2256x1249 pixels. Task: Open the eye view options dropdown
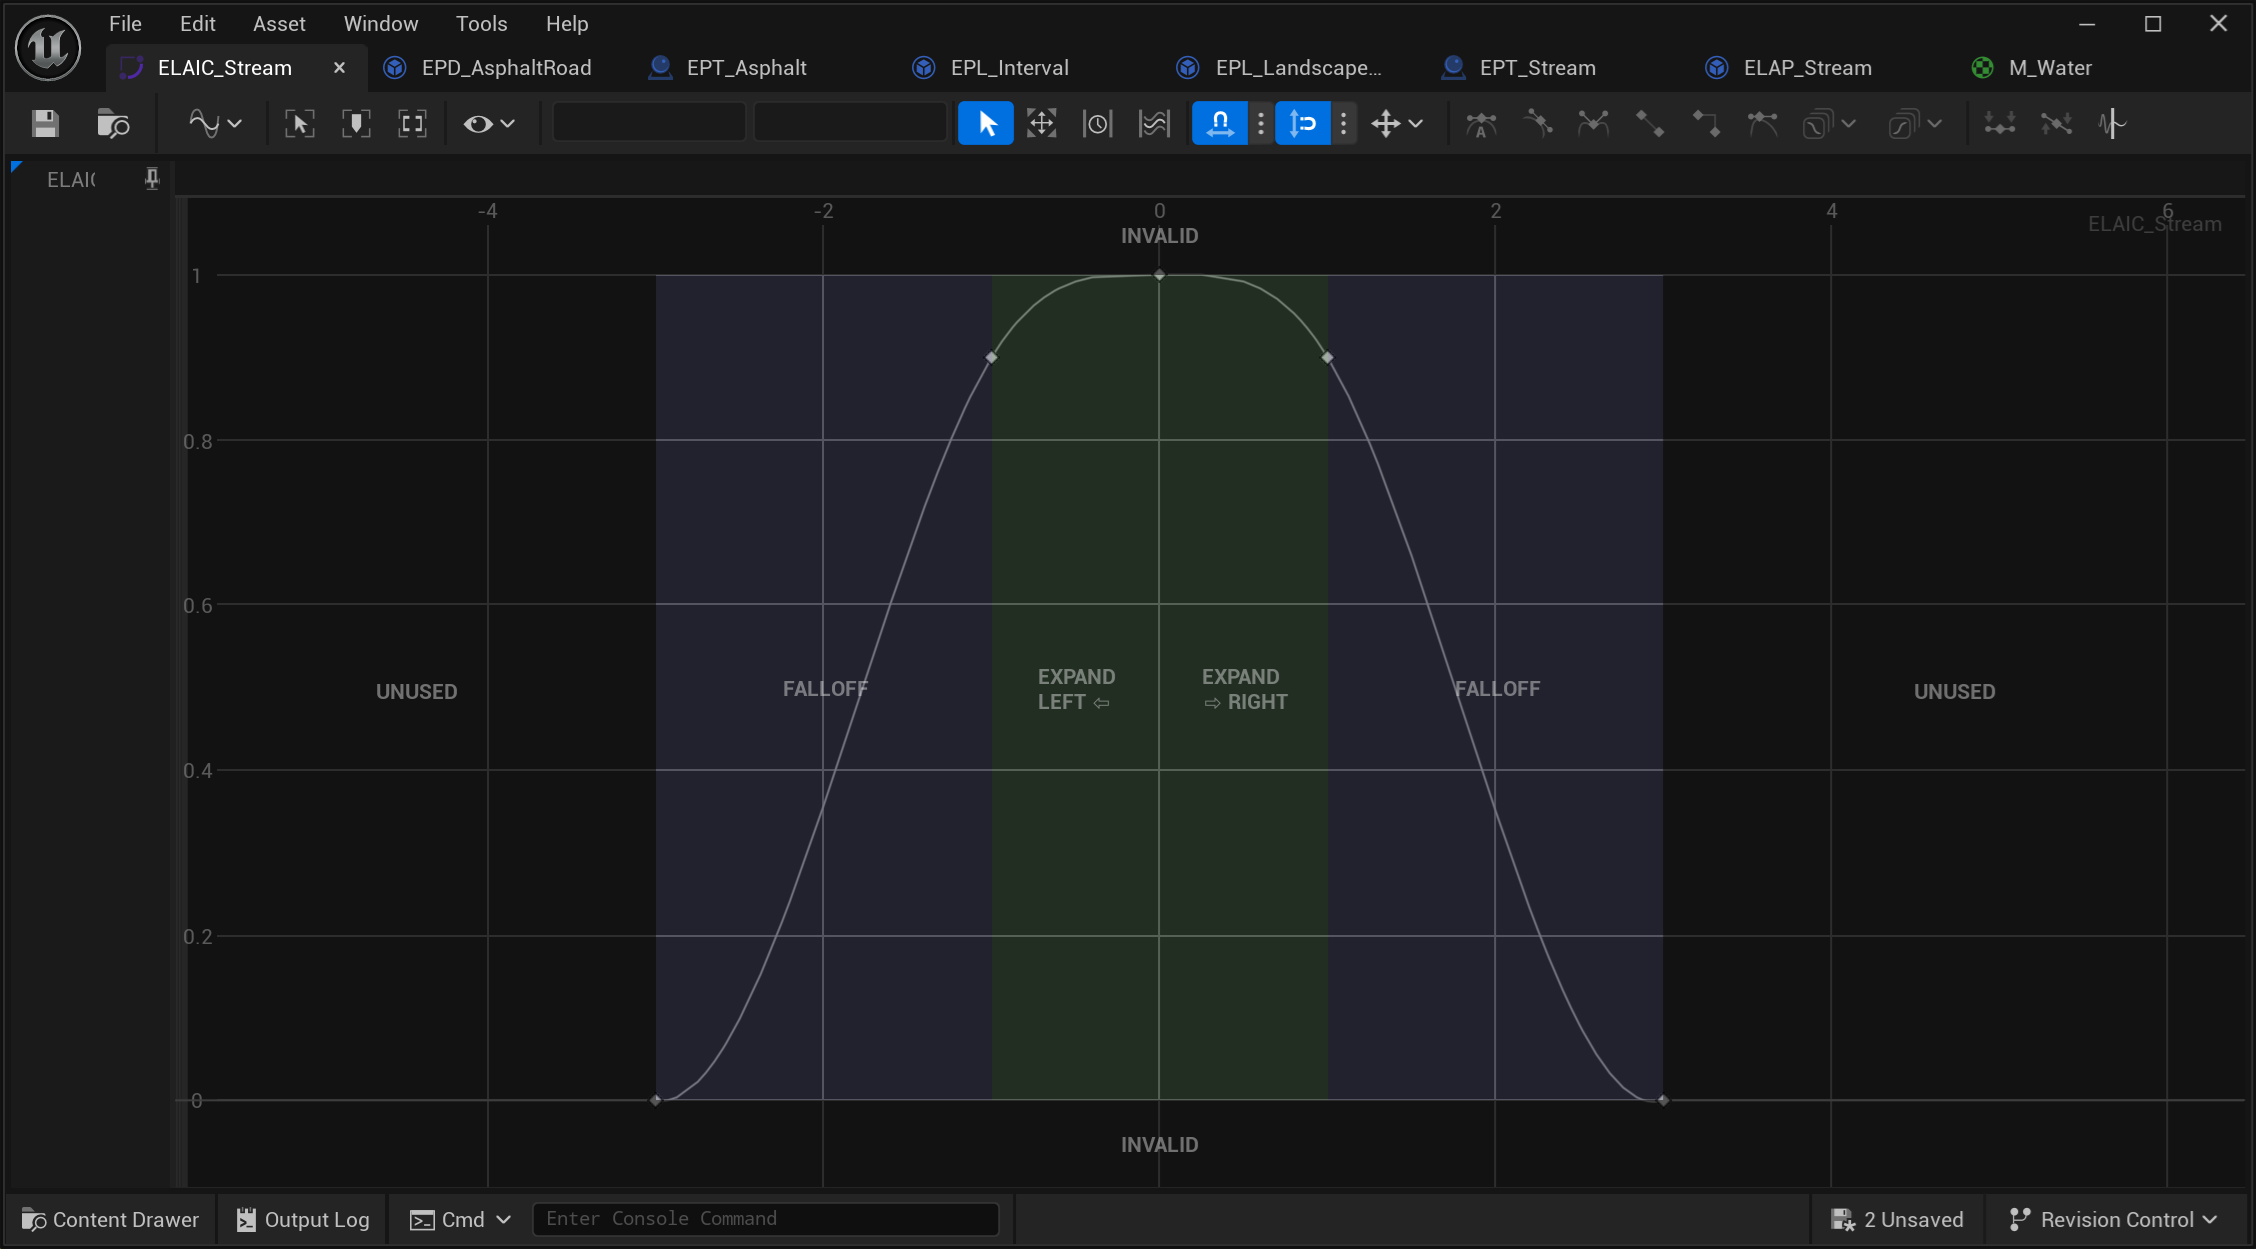(x=488, y=124)
